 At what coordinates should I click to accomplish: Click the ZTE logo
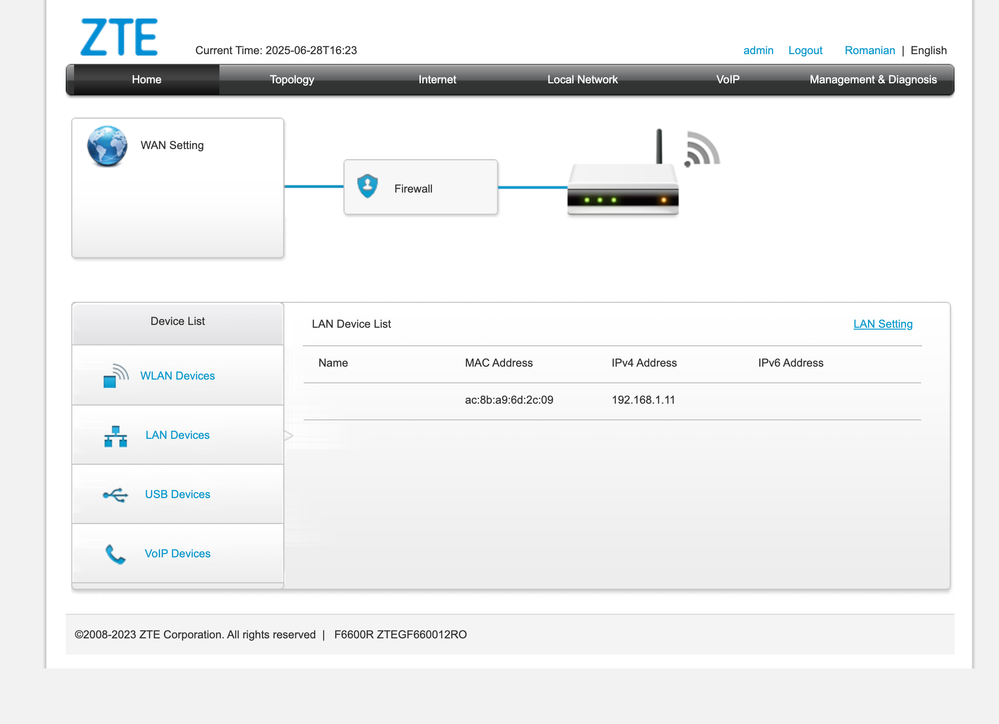click(119, 38)
